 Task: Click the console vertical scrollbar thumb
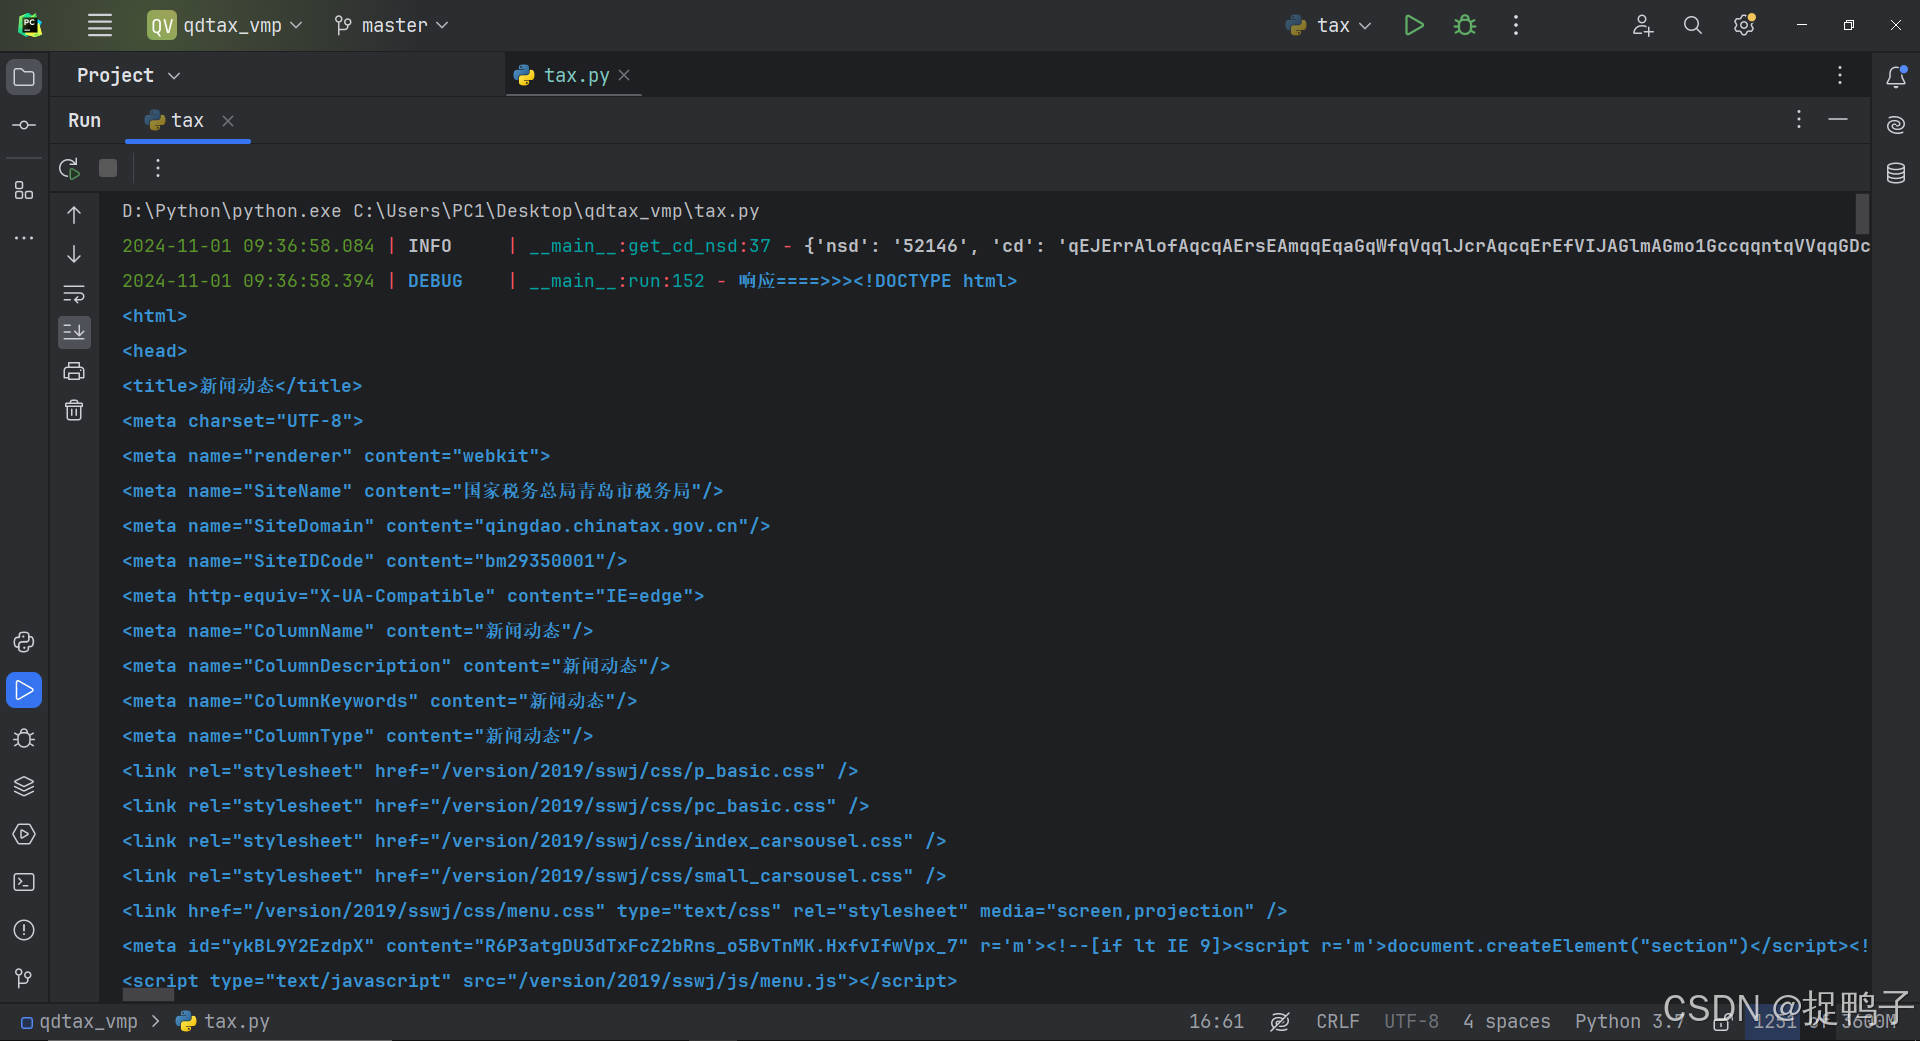point(1862,213)
